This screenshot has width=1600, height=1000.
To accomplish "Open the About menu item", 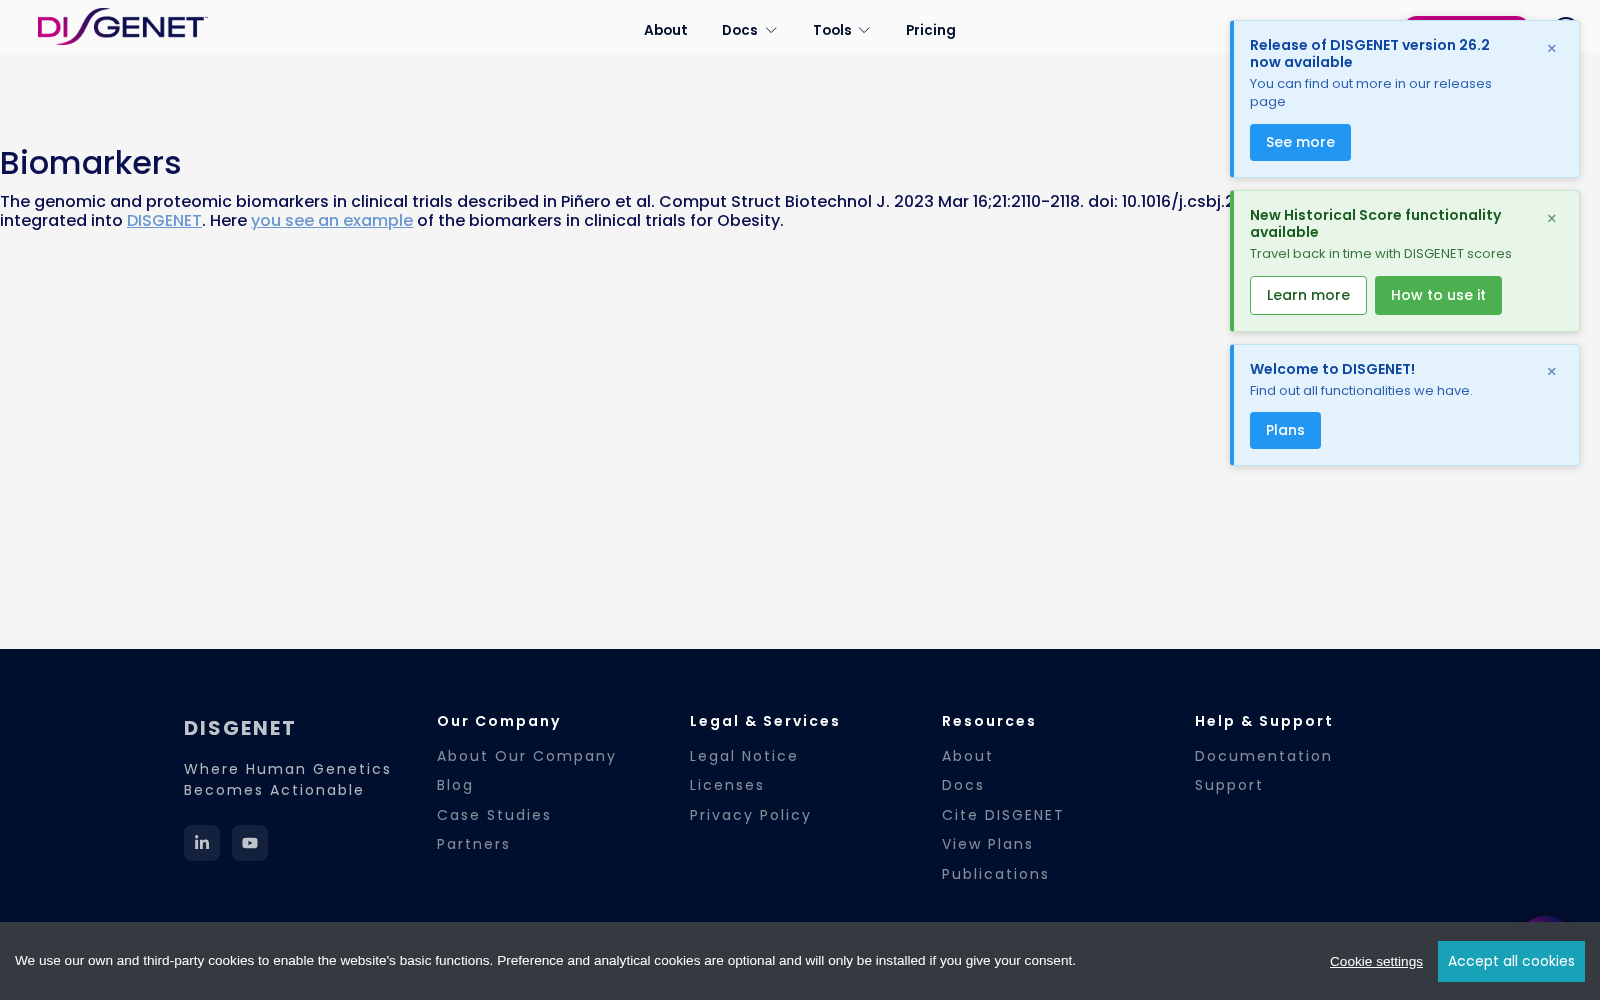I will (666, 30).
